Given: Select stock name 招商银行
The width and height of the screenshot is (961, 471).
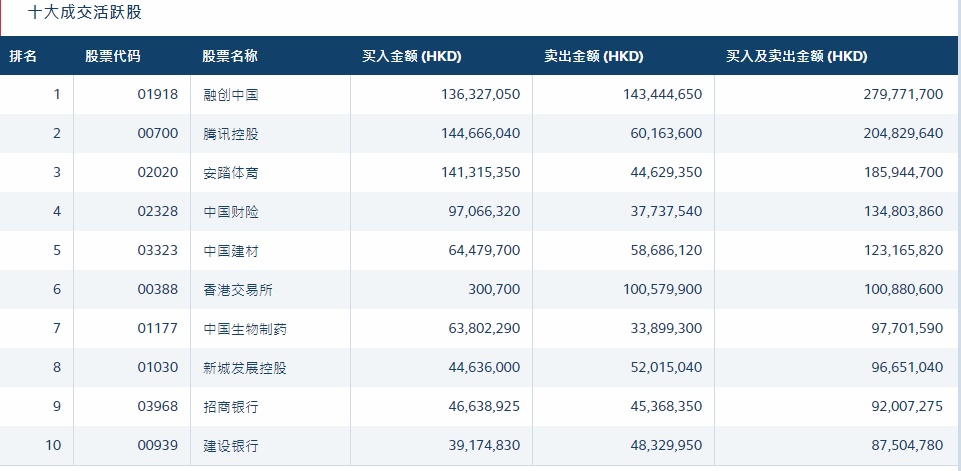Looking at the screenshot, I should point(230,407).
